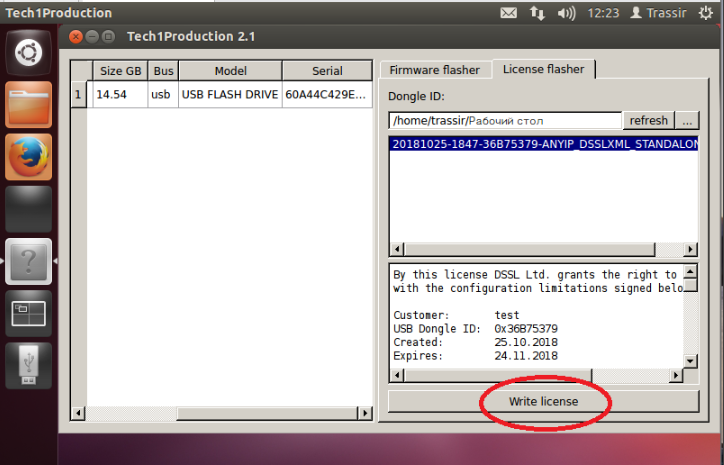The image size is (724, 465).
Task: Select row header 1 in drive table
Action: tap(78, 95)
